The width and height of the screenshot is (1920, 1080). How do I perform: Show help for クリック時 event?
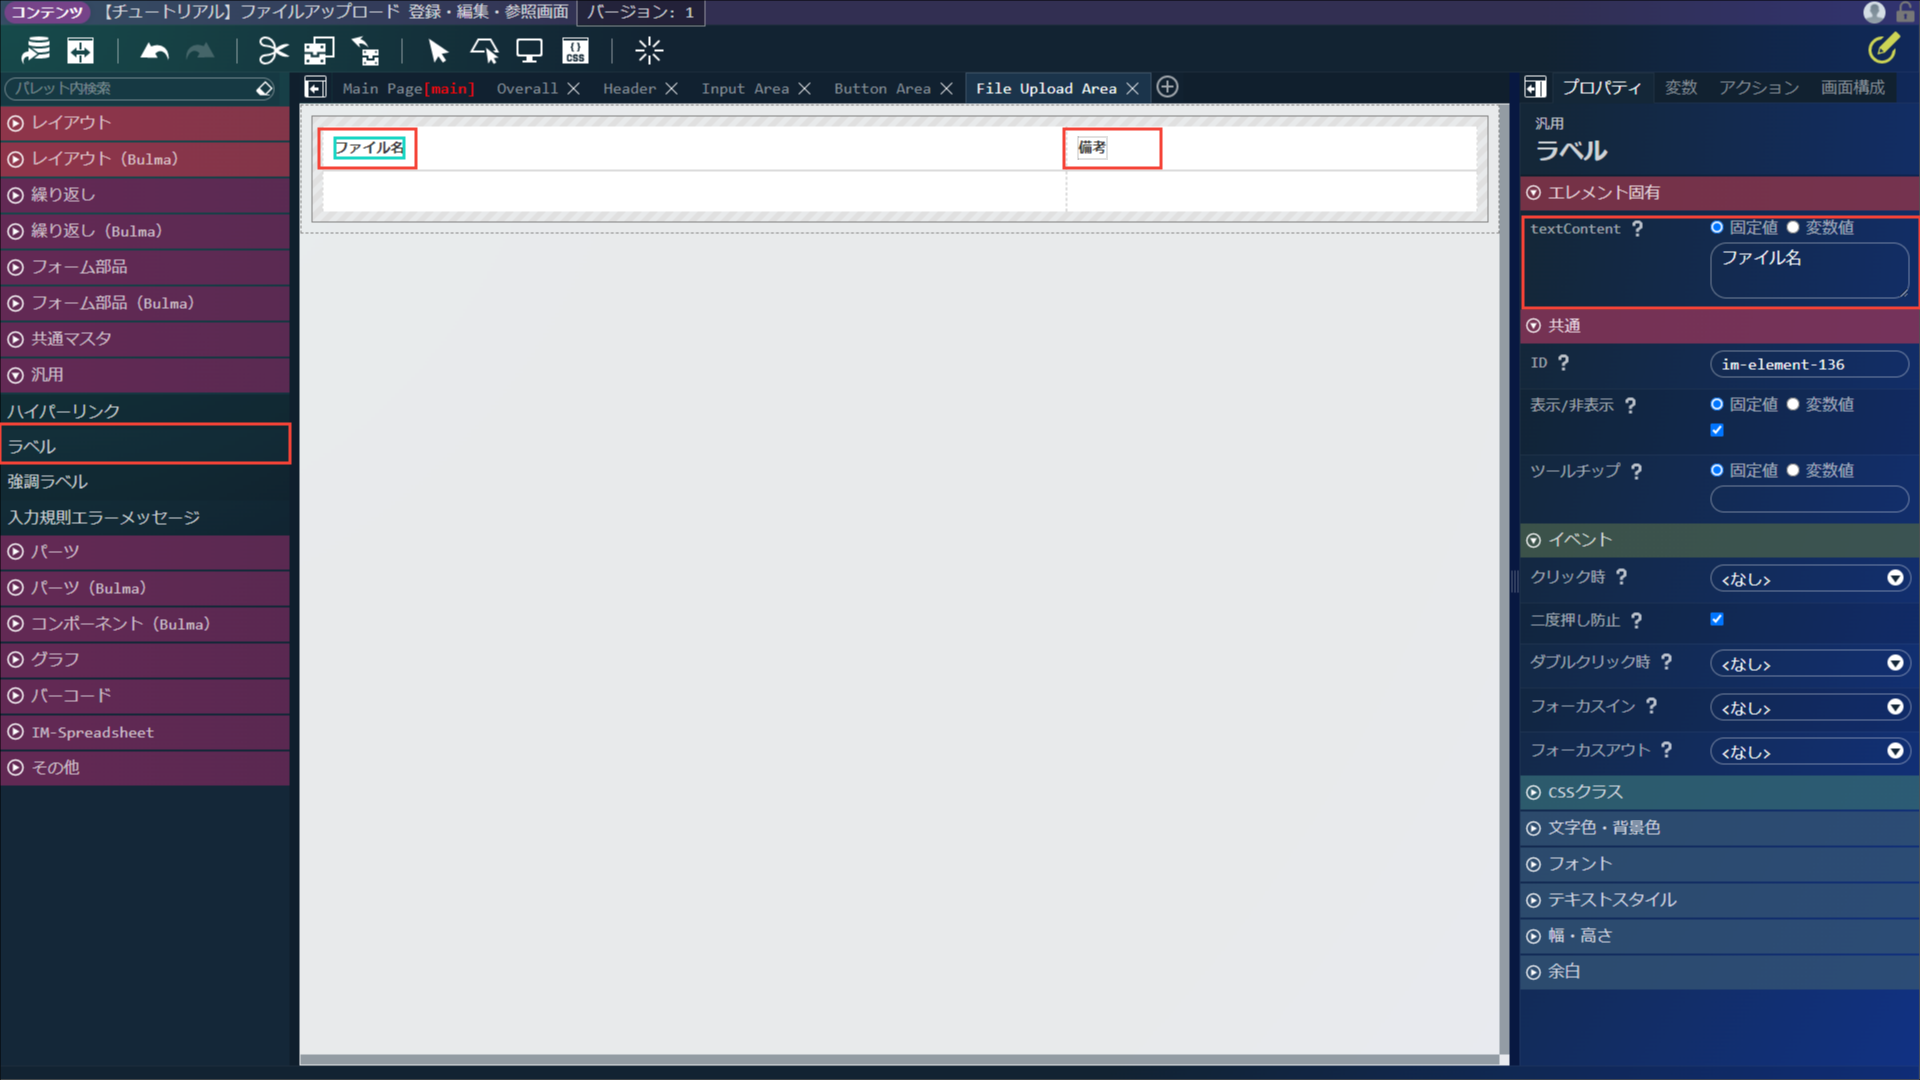(x=1621, y=576)
